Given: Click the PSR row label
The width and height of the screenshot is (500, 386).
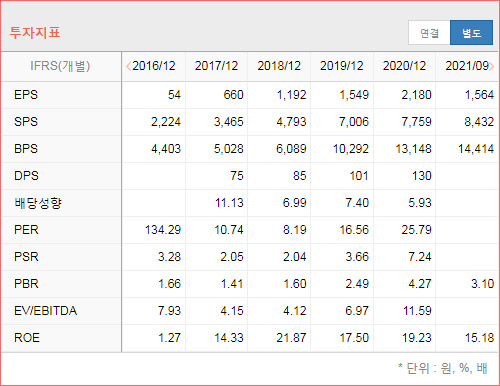Looking at the screenshot, I should click(26, 257).
